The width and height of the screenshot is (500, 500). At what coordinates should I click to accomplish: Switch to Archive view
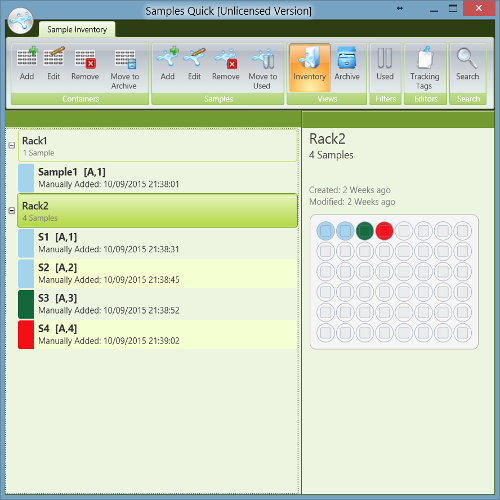(x=347, y=64)
